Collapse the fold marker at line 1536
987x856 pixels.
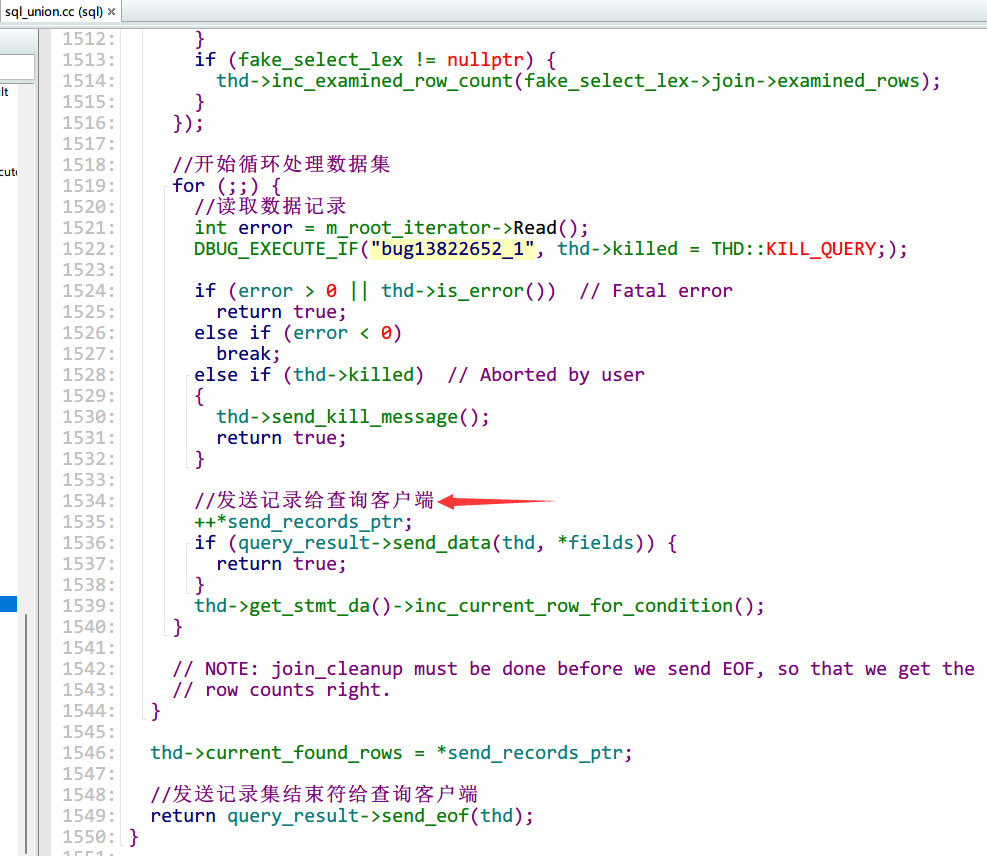point(188,543)
